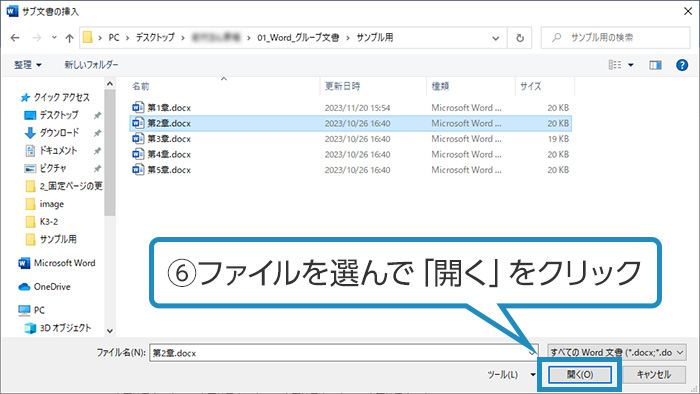Screen dimensions: 700x394
Task: Click the pin icon beside ドキュメント
Action: tap(97, 151)
